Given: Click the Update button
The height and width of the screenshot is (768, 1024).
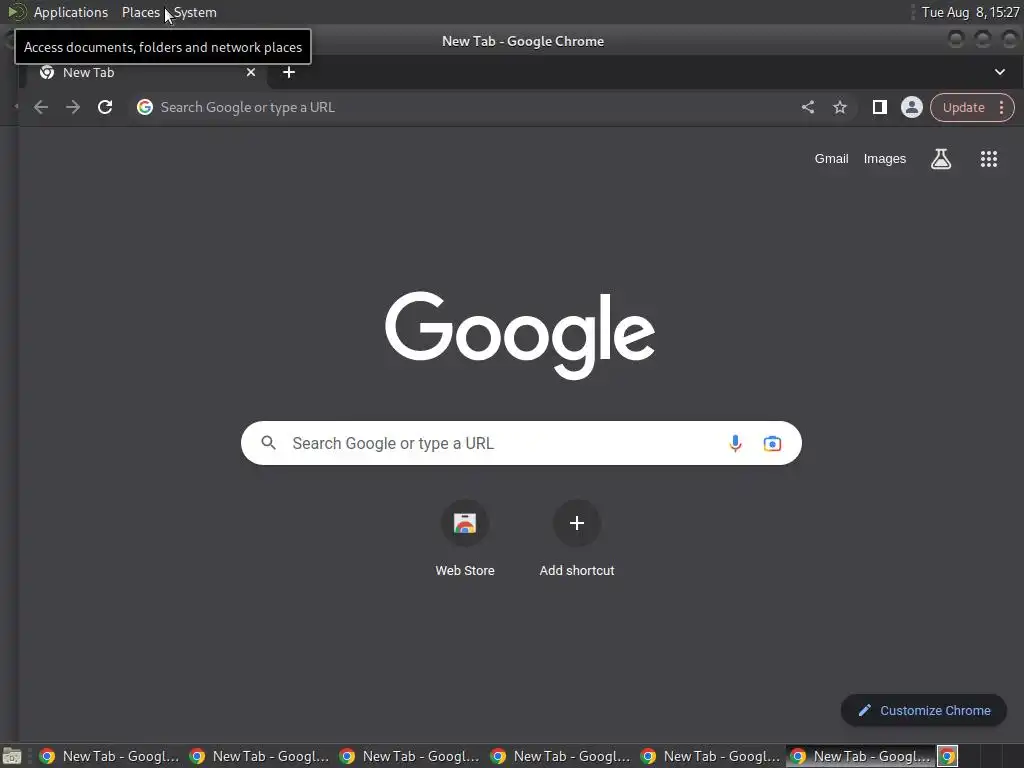Looking at the screenshot, I should (963, 108).
